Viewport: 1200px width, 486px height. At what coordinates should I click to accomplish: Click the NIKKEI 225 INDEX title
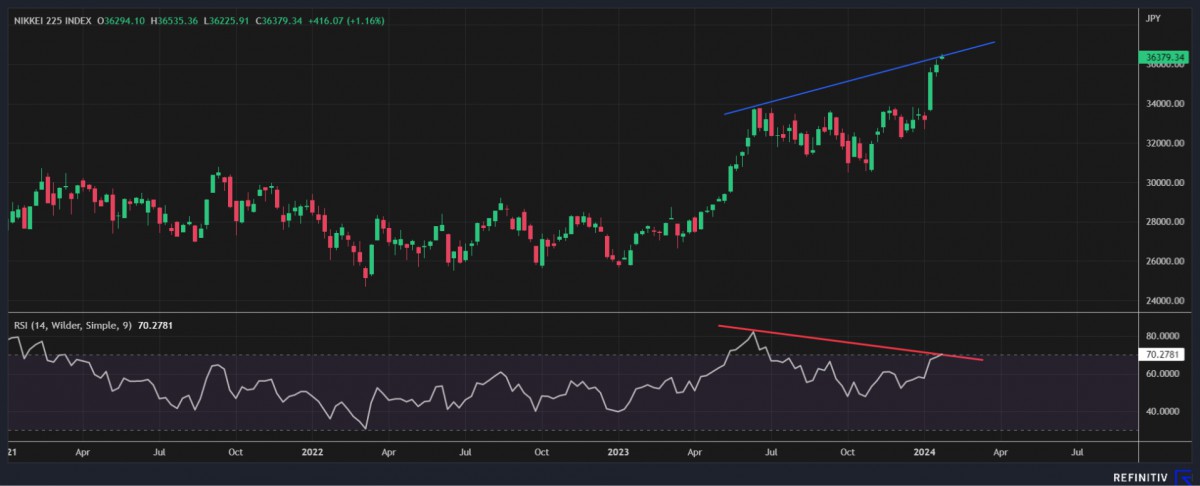pyautogui.click(x=51, y=20)
